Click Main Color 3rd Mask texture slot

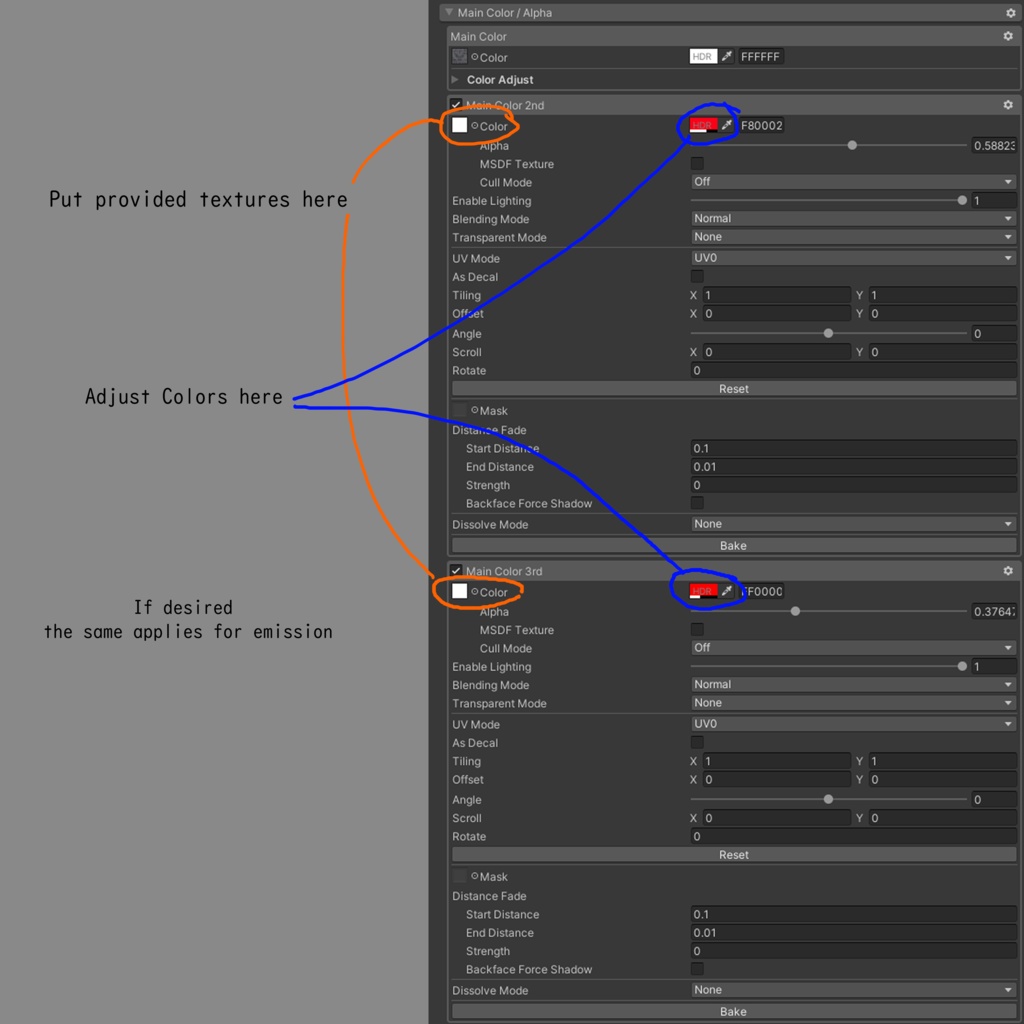460,876
